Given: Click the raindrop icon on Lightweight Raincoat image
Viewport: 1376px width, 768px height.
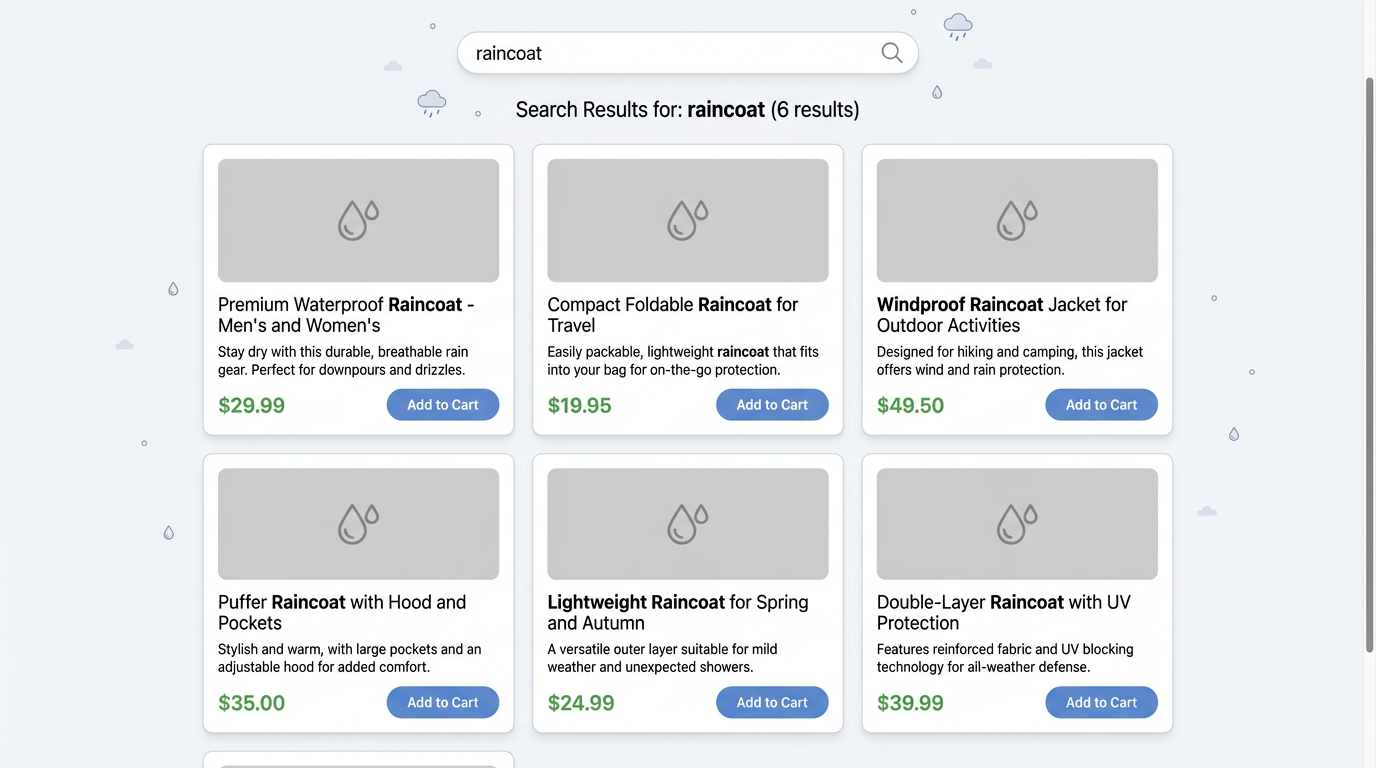Looking at the screenshot, I should click(x=687, y=522).
